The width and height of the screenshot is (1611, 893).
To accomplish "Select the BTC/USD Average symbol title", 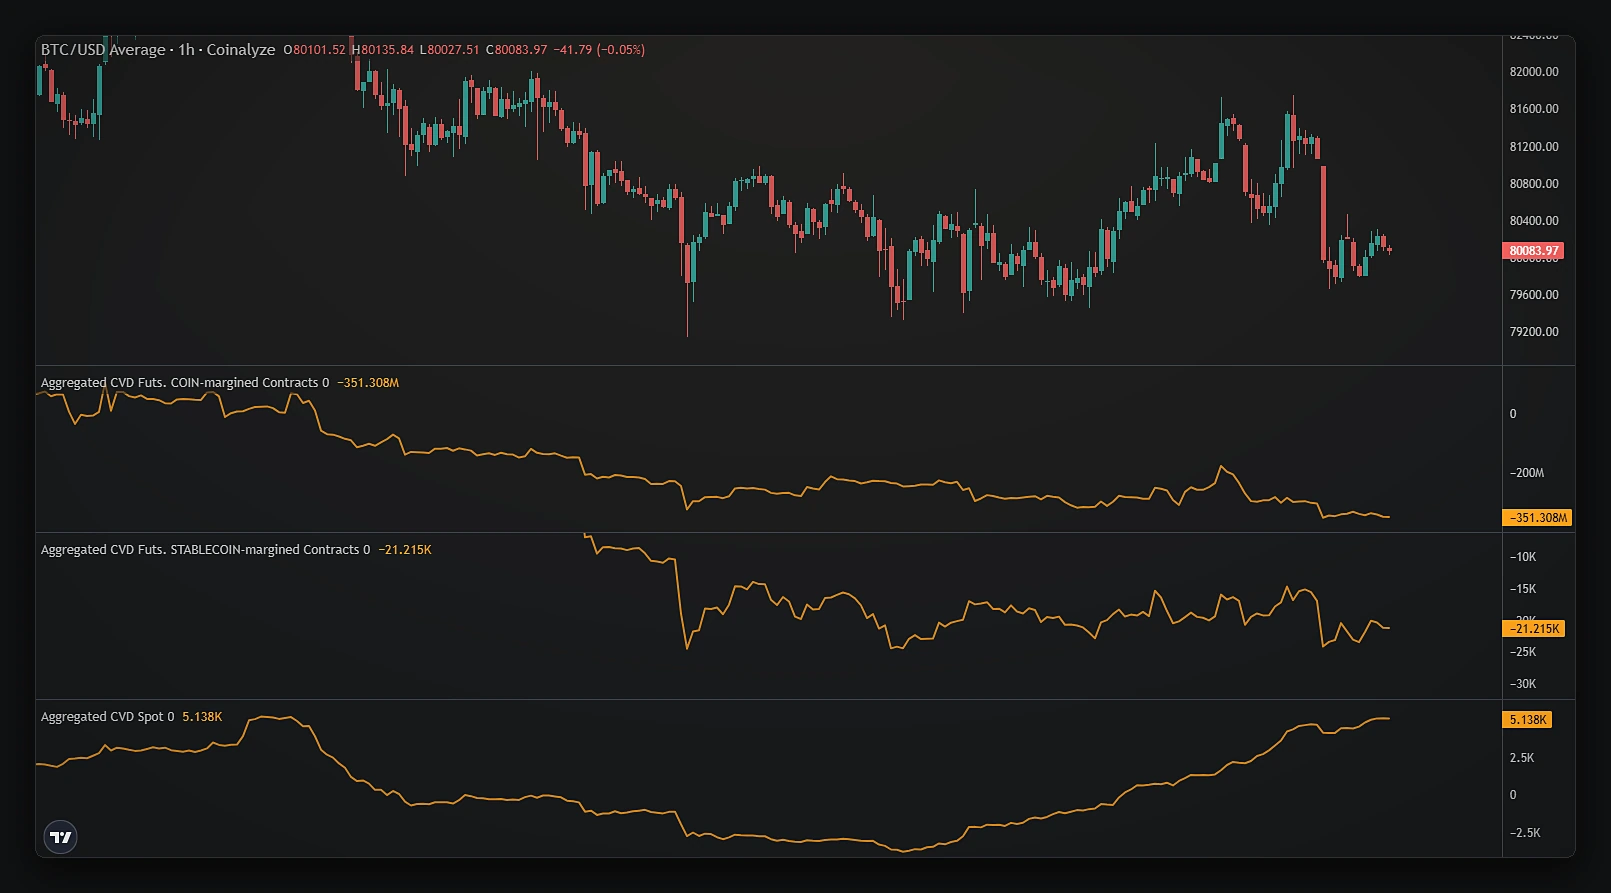I will click(103, 49).
